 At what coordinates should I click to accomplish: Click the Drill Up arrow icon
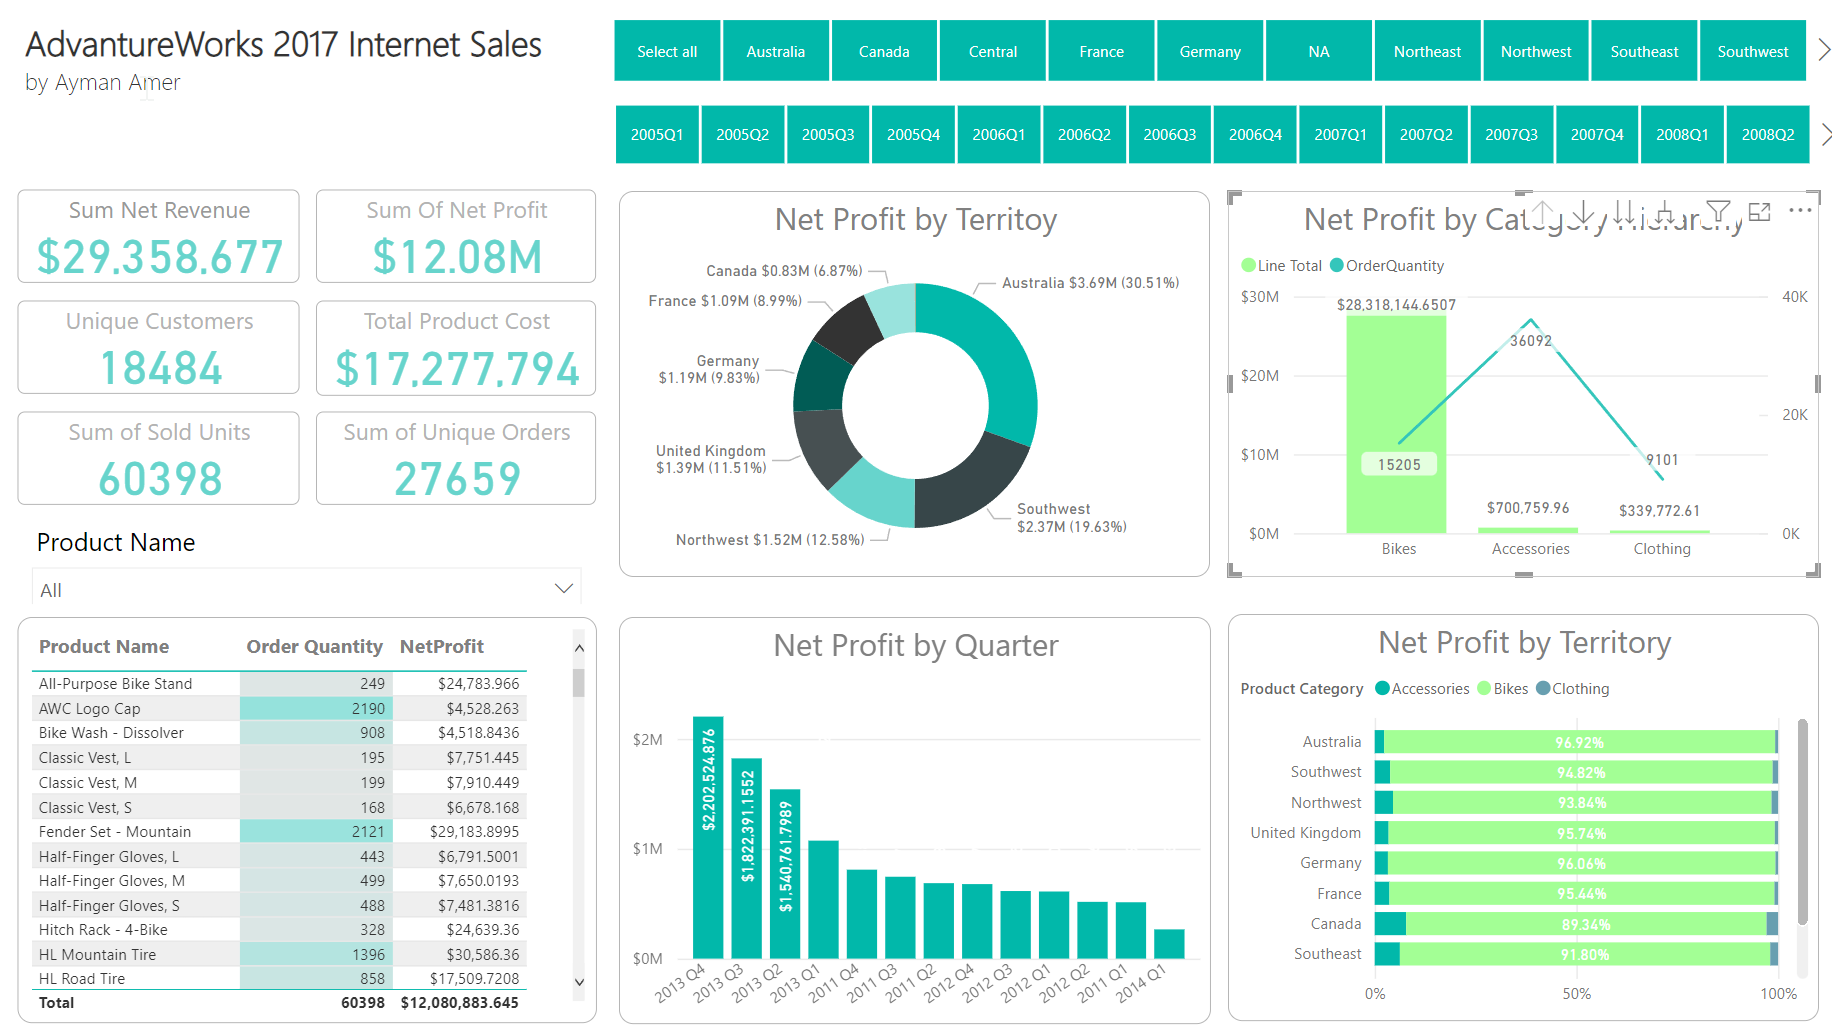click(1543, 212)
